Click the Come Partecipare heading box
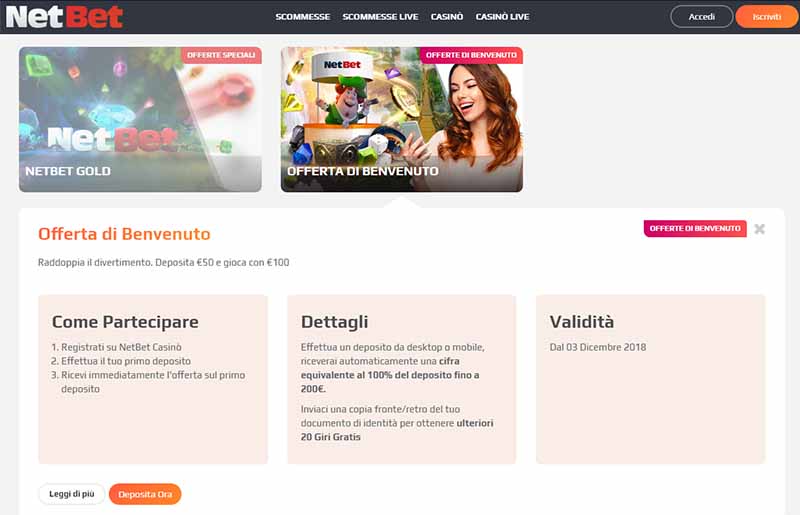This screenshot has height=515, width=800. tap(153, 379)
